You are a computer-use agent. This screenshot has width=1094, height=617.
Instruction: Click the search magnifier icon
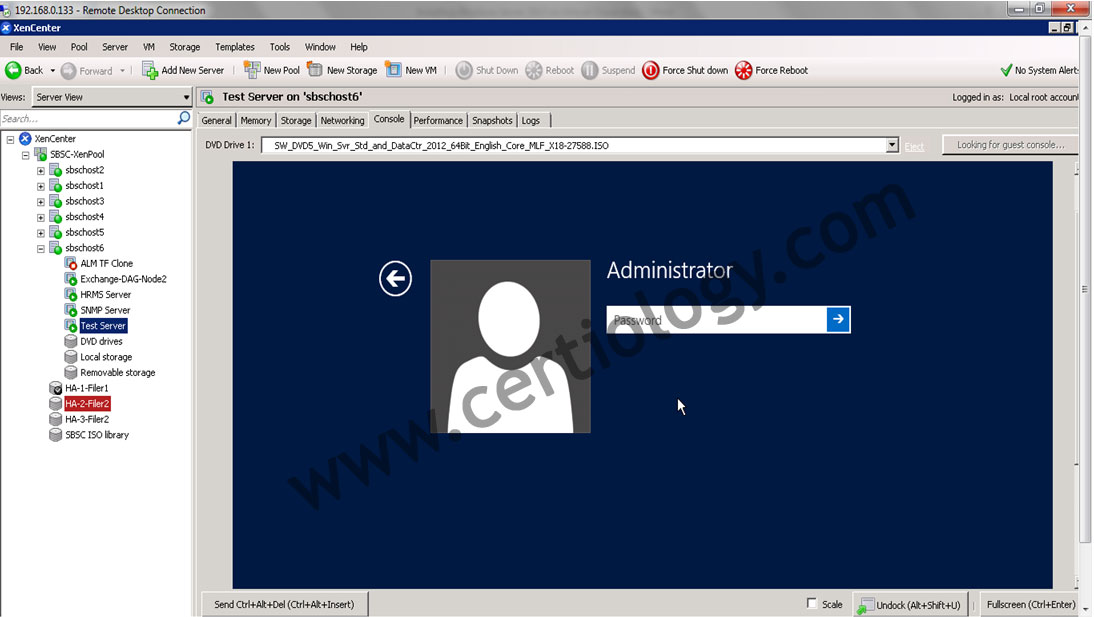(x=183, y=118)
